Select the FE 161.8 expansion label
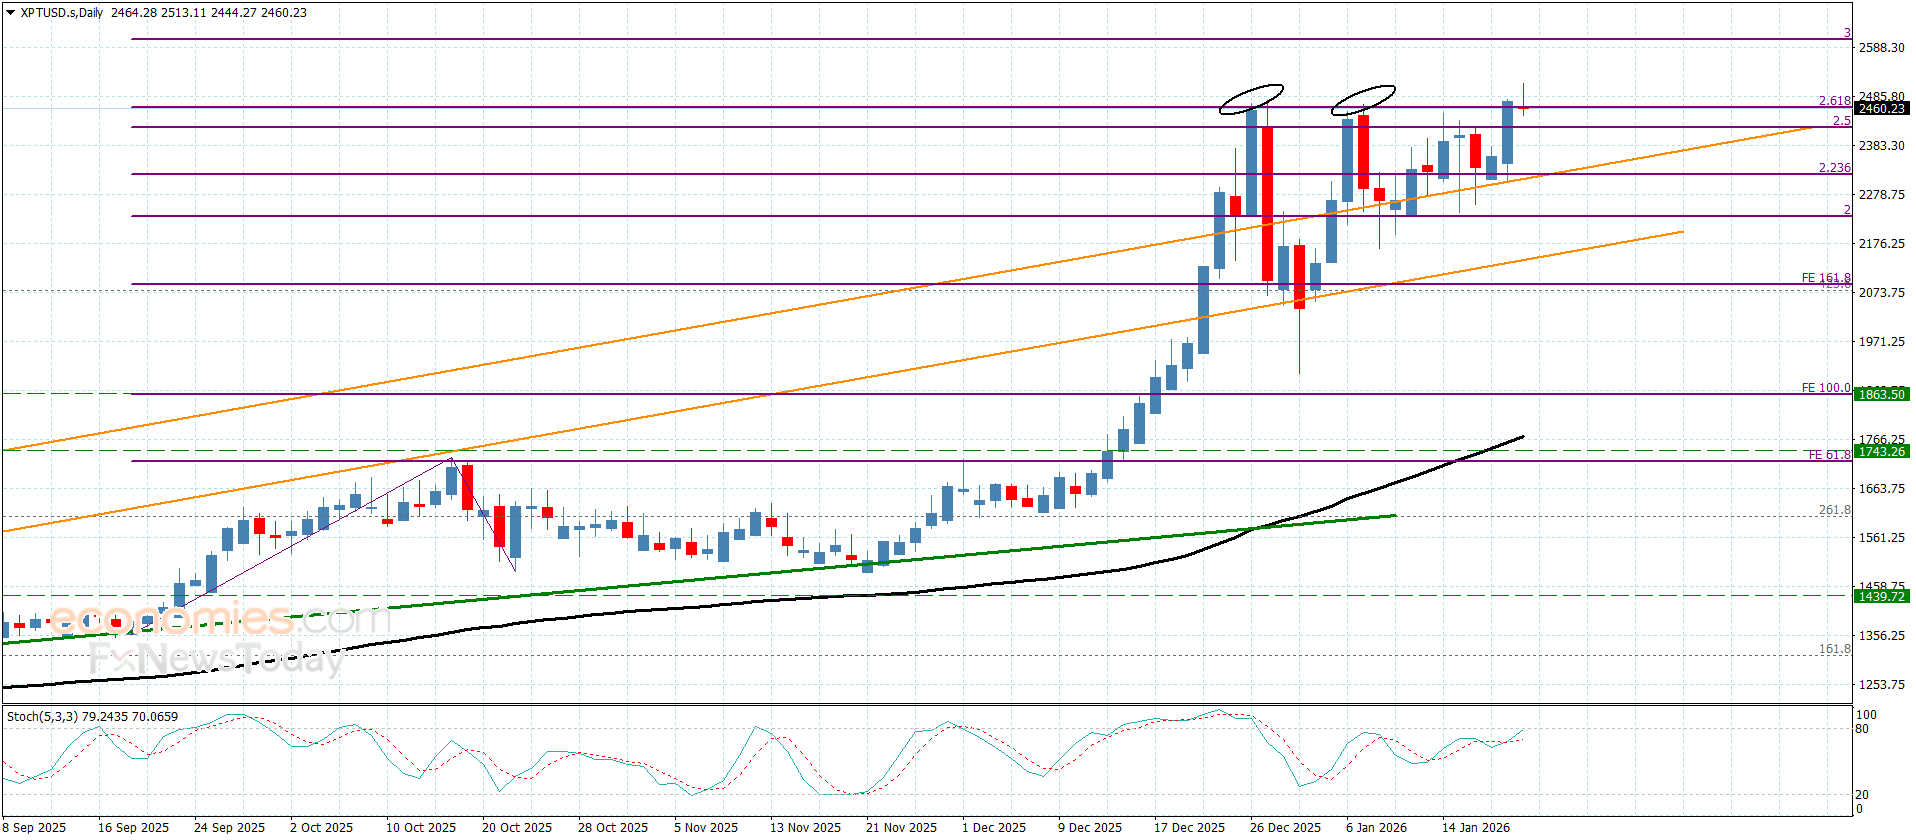 pos(1826,277)
